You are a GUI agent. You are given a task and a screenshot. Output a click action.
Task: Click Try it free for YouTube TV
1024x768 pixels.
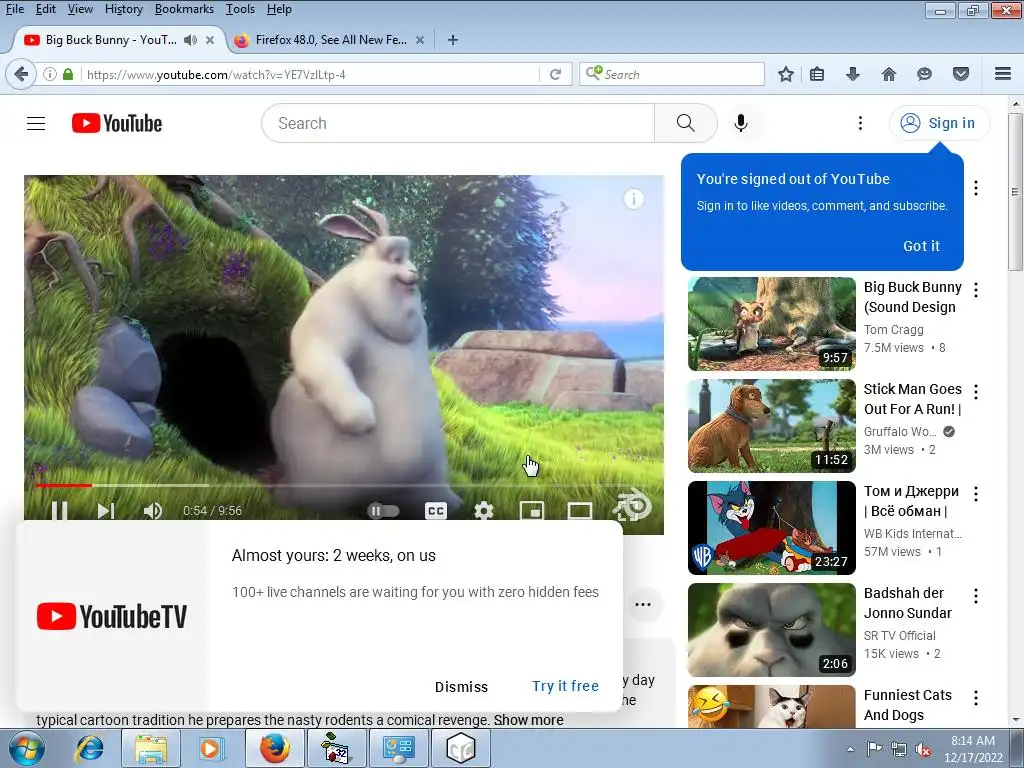(x=565, y=686)
